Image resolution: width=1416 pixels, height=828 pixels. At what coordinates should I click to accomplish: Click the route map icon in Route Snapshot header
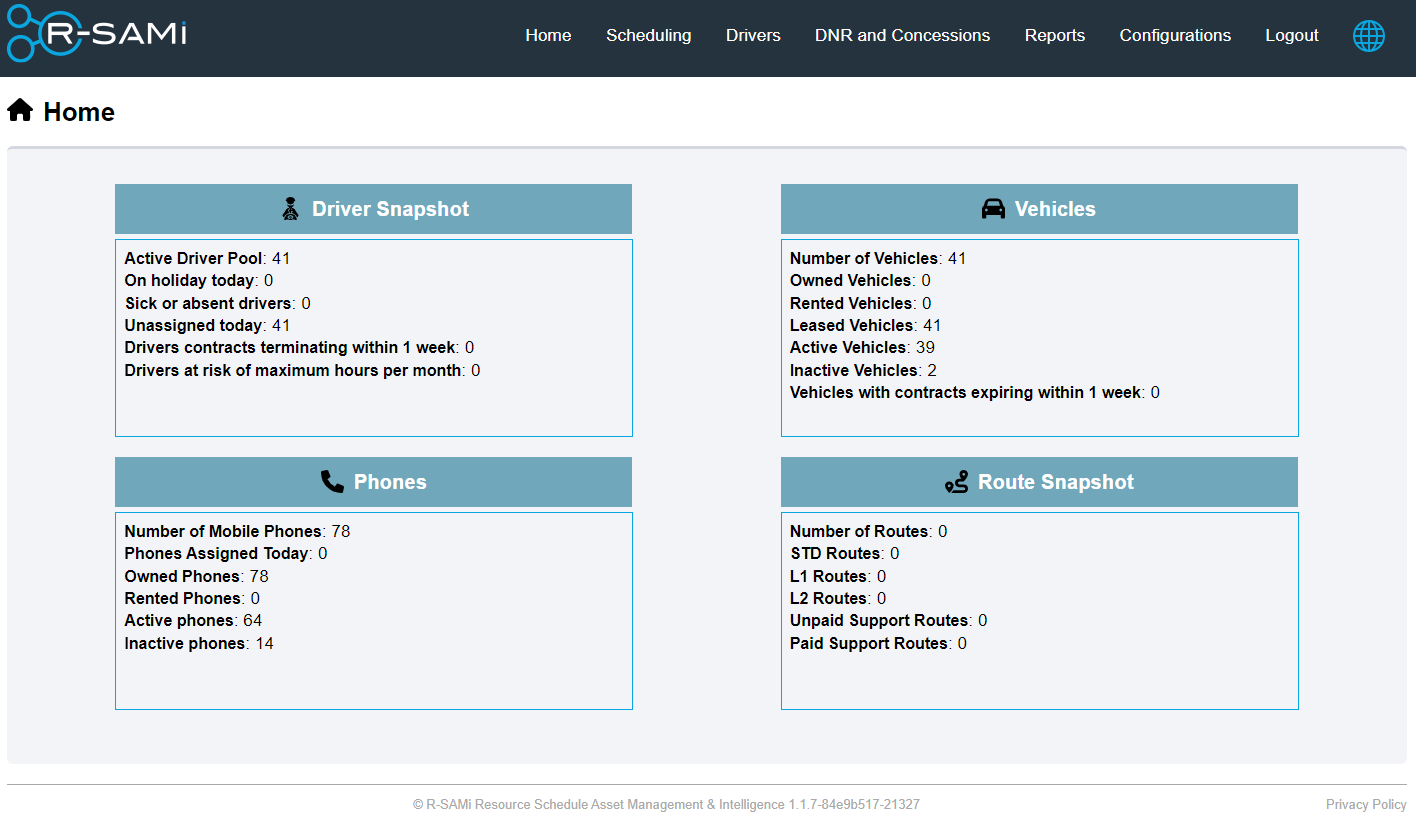coord(957,481)
